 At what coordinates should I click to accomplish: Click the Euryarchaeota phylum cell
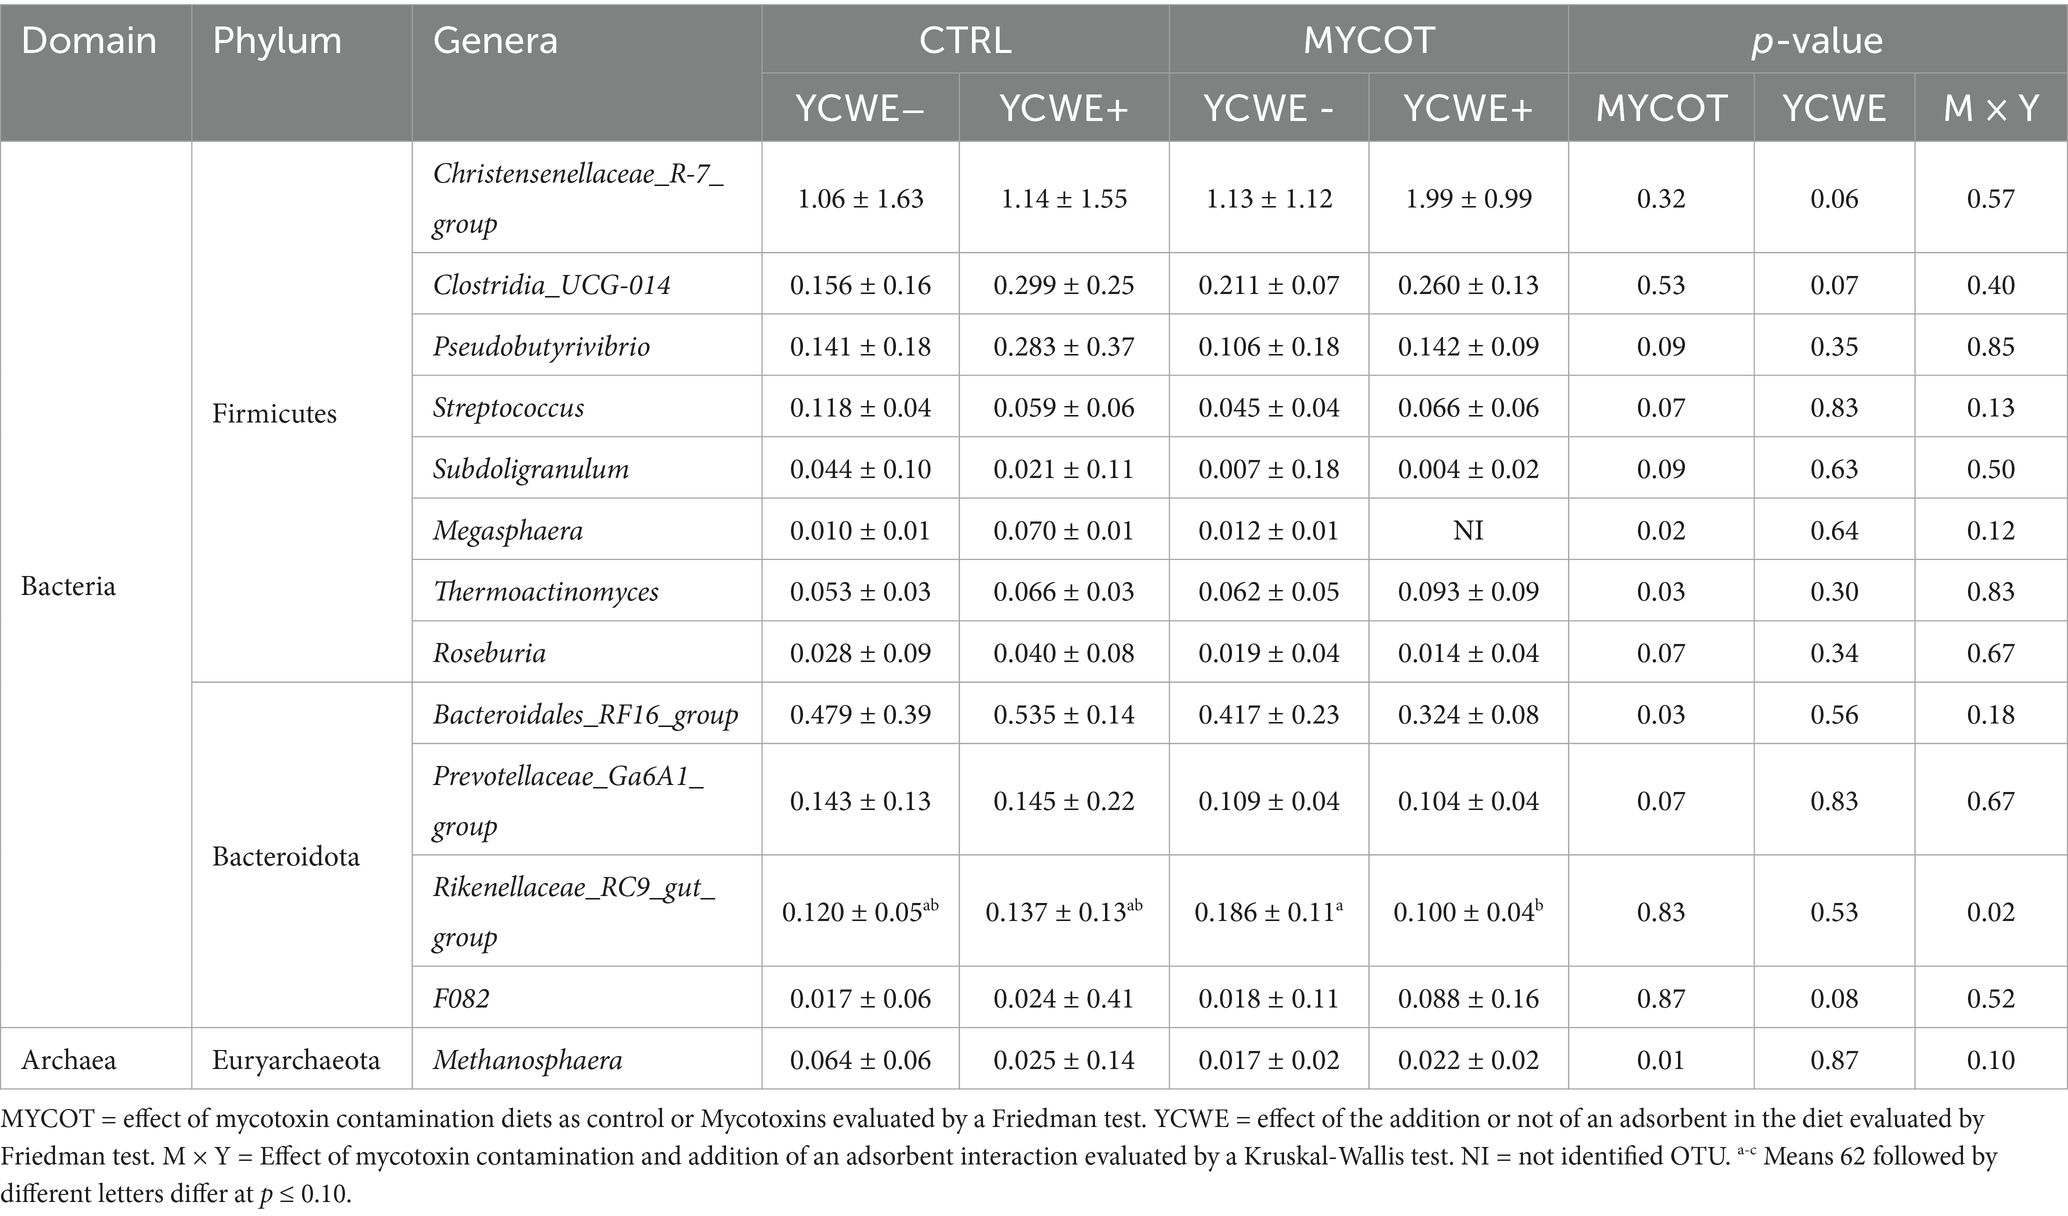[x=296, y=1060]
